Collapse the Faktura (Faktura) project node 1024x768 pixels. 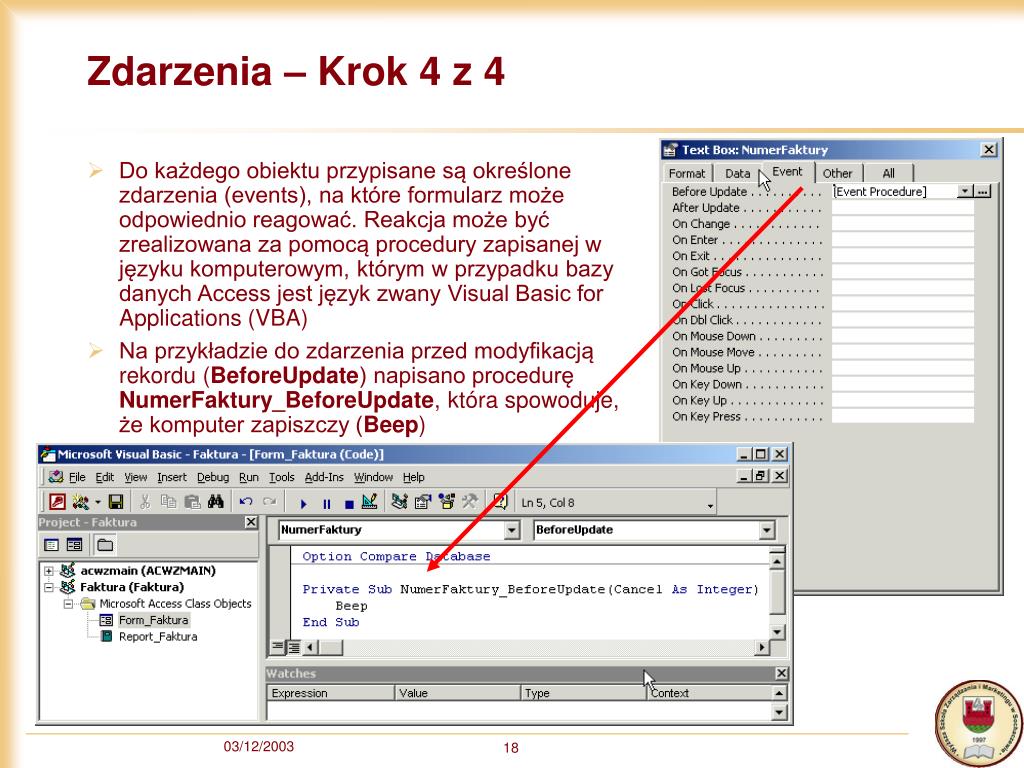(49, 587)
